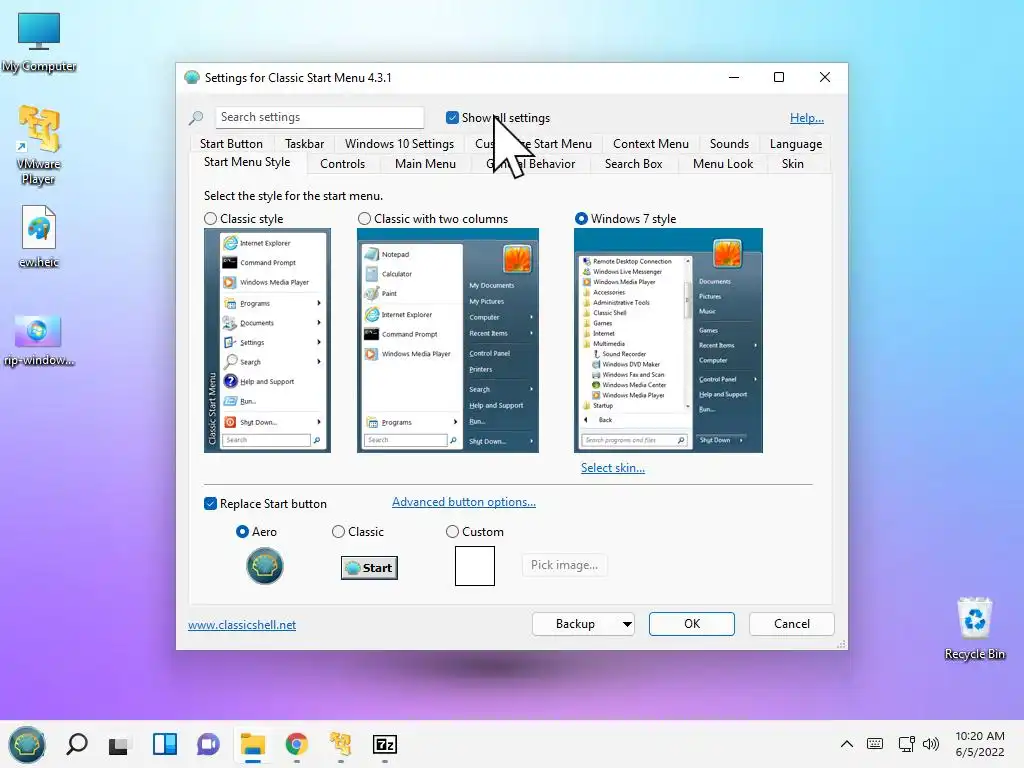Open the Main Menu tab

[425, 164]
